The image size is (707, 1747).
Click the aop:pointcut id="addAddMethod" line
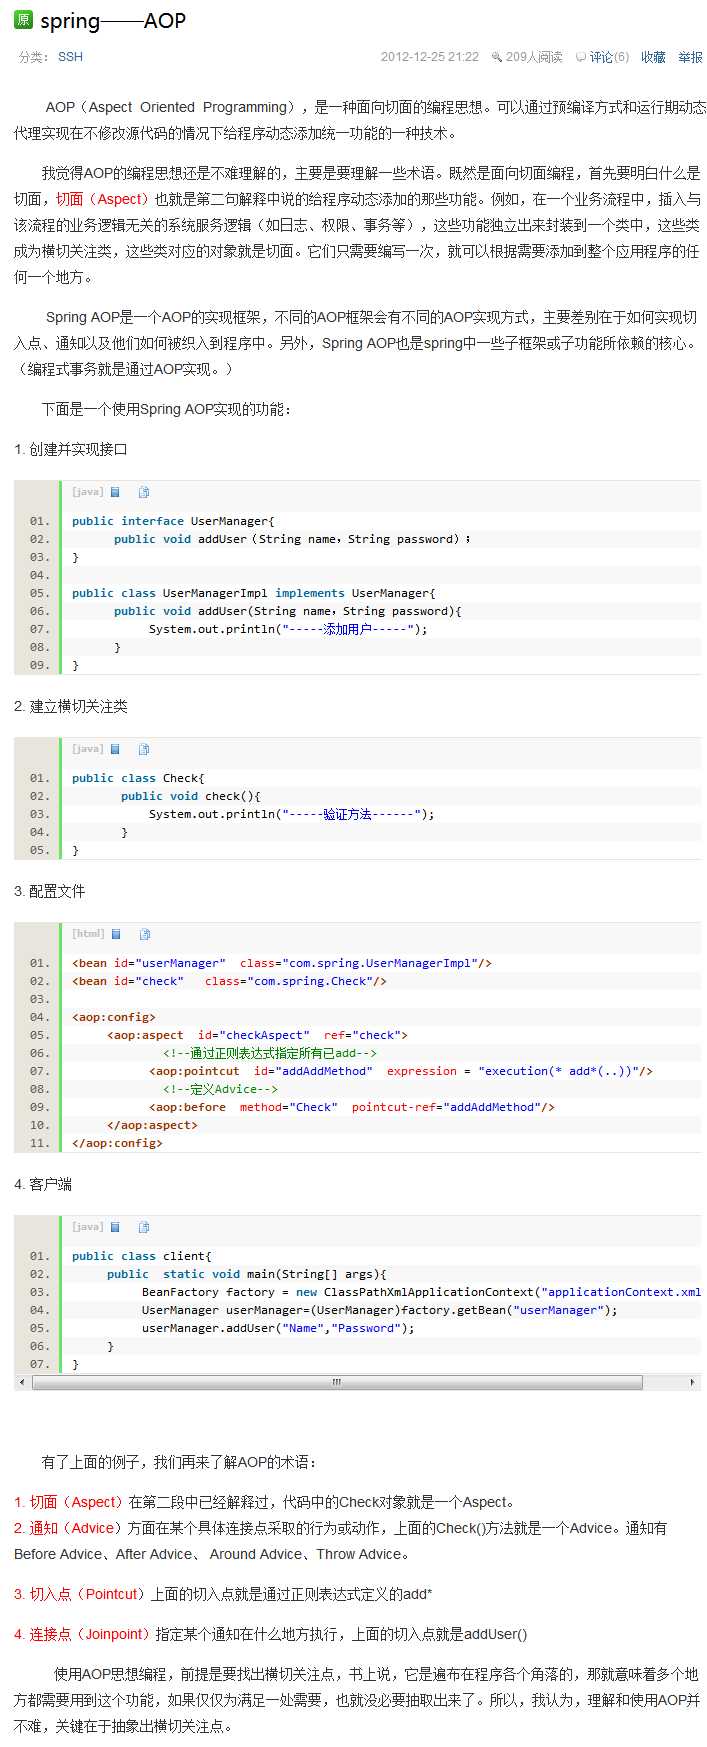(x=401, y=1071)
